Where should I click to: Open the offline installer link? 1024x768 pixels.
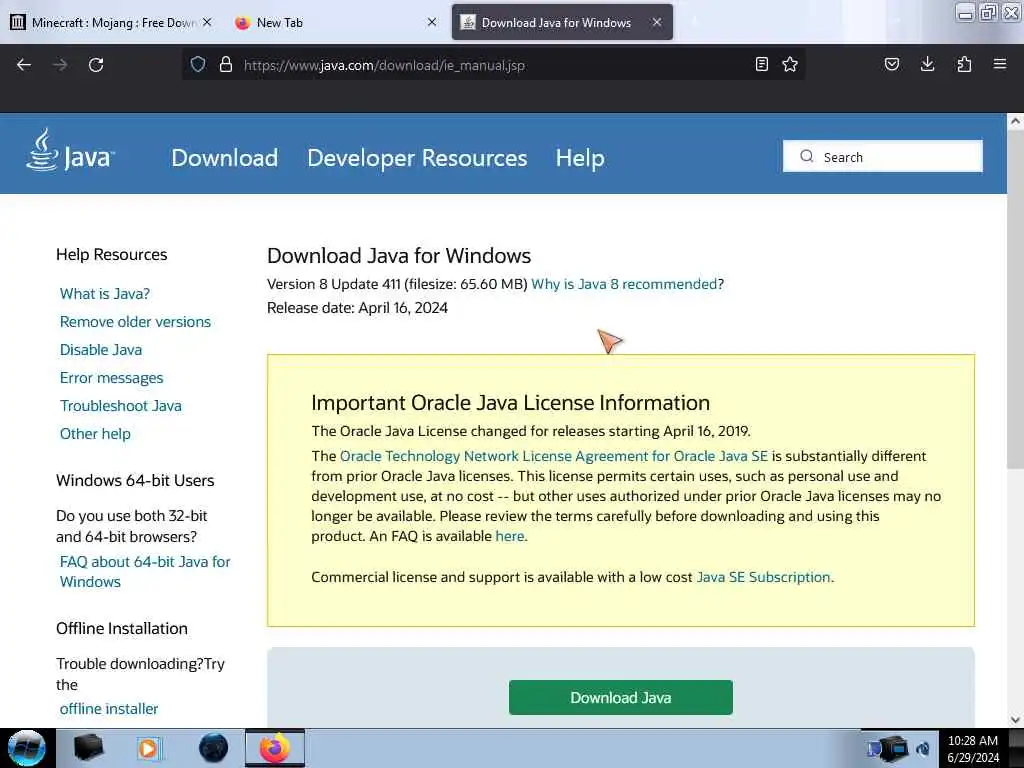(109, 709)
